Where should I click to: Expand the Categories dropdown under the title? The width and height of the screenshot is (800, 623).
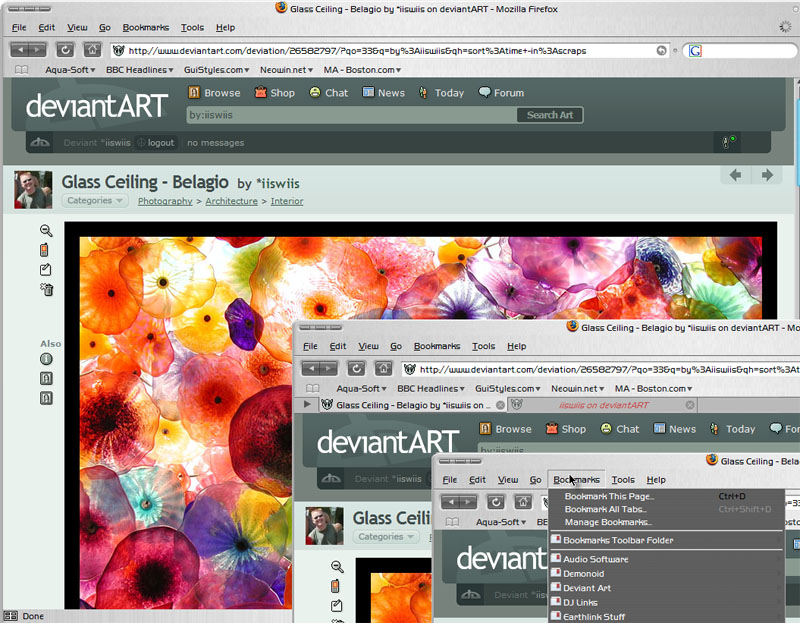pyautogui.click(x=95, y=201)
